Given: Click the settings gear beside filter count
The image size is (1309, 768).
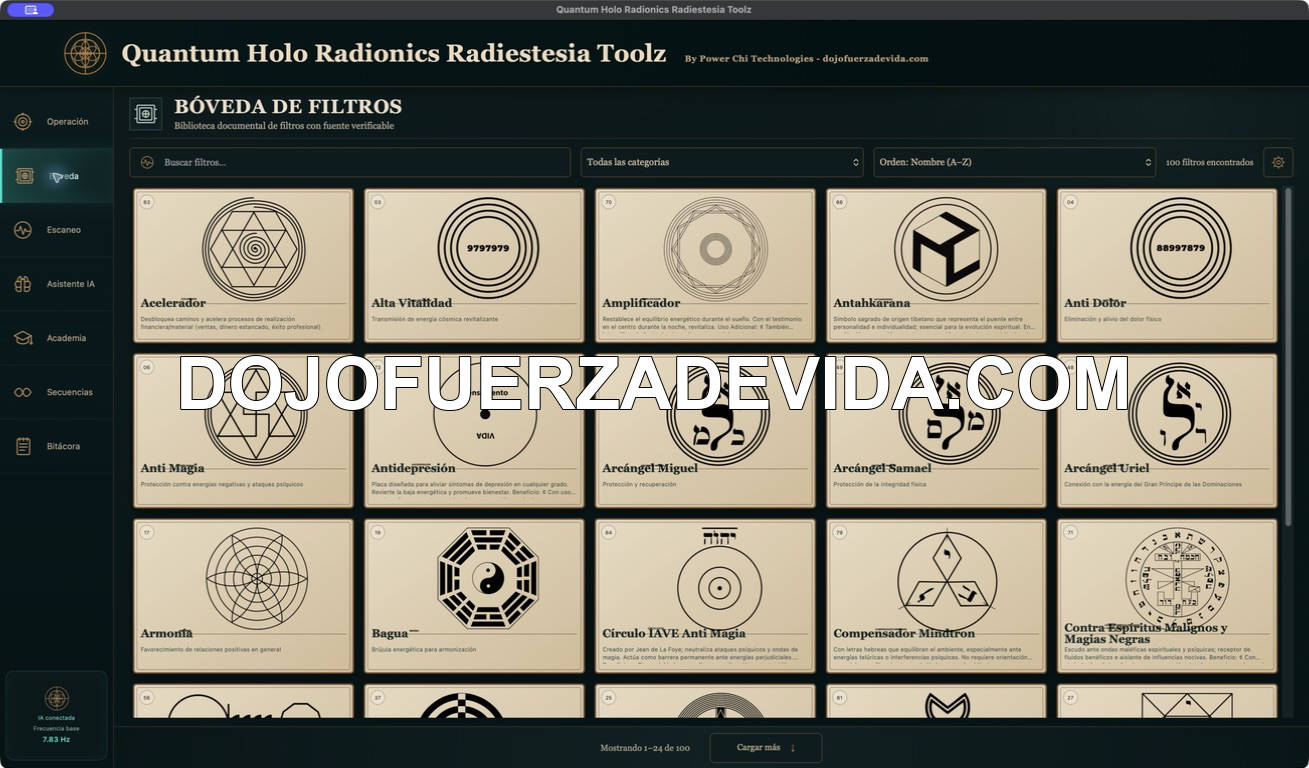Looking at the screenshot, I should pyautogui.click(x=1278, y=162).
